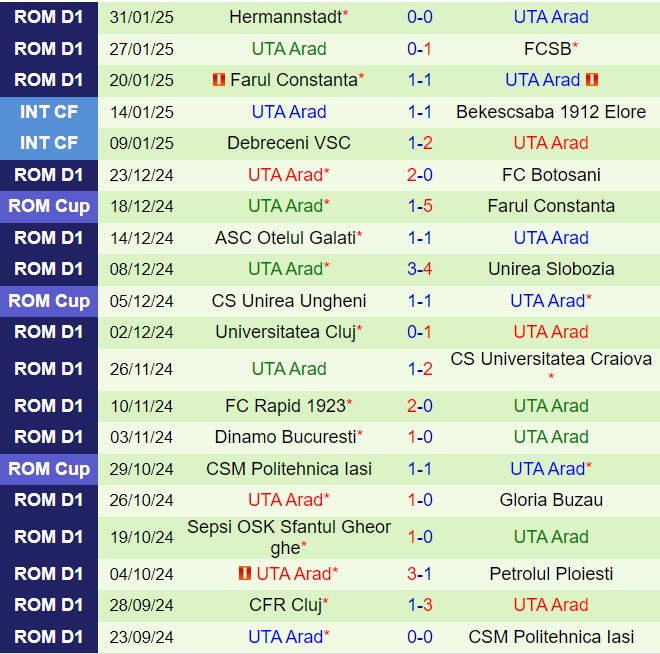Screen dimensions: 660x654
Task: Click red card icon beside Farul Constanta, 20/01/25 row
Action: (219, 80)
